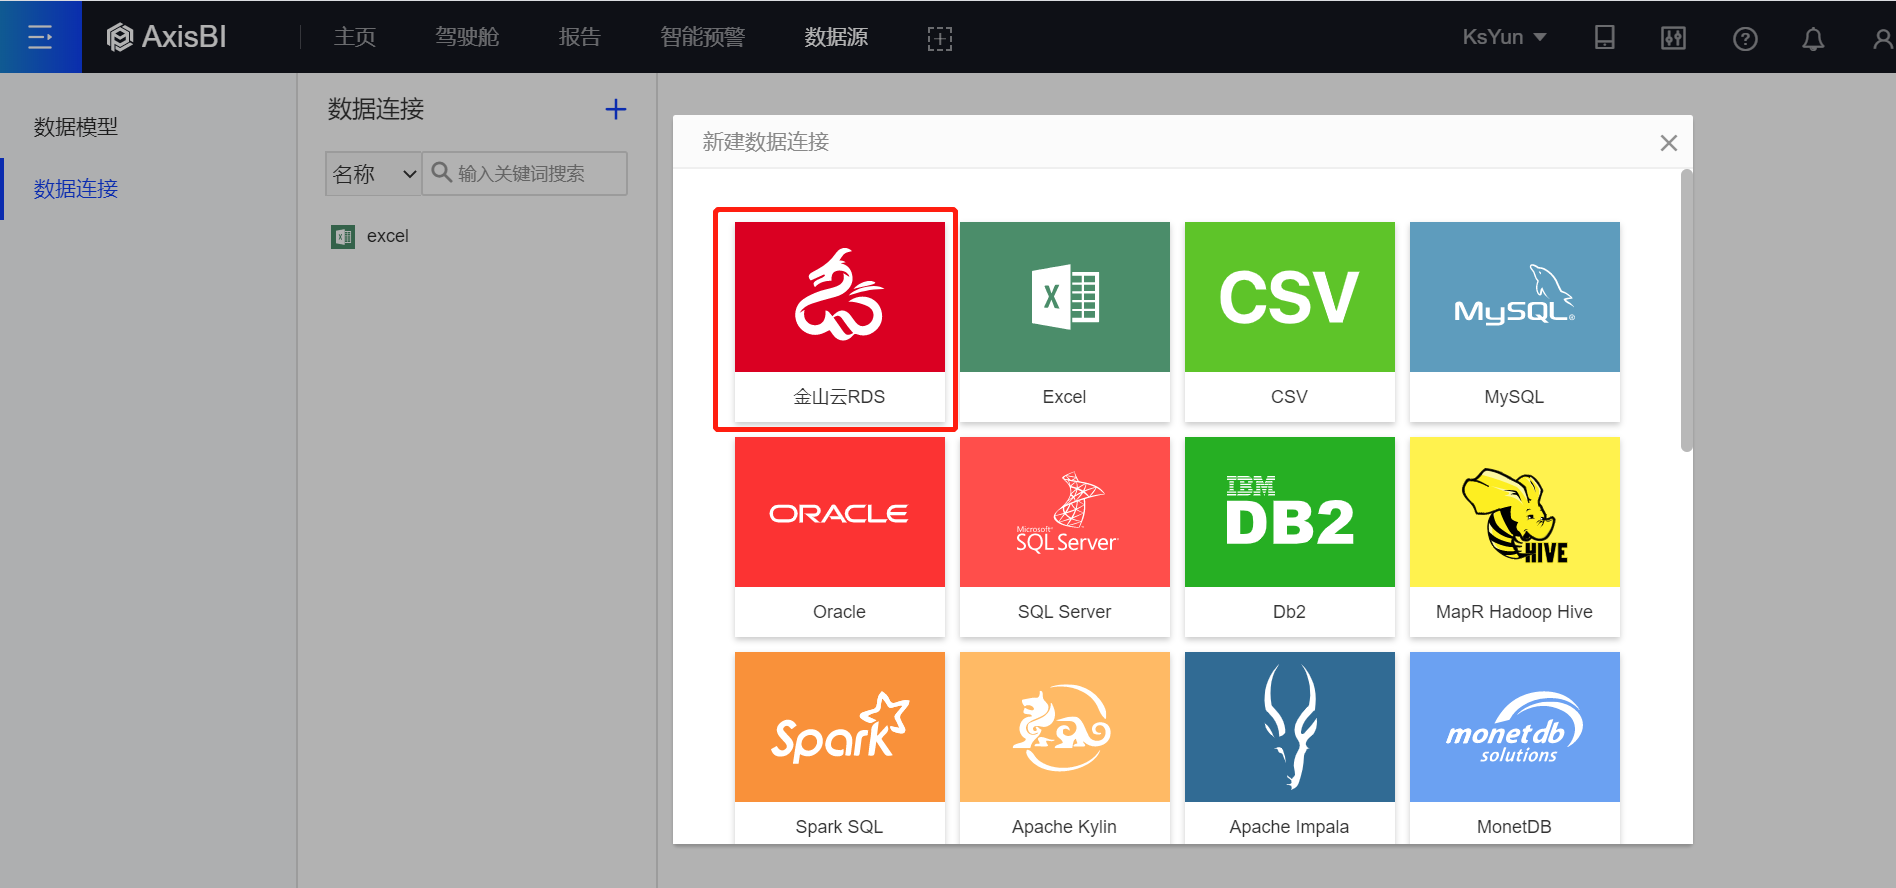This screenshot has width=1896, height=888.
Task: Choose the MySQL data source tile
Action: pyautogui.click(x=1514, y=322)
